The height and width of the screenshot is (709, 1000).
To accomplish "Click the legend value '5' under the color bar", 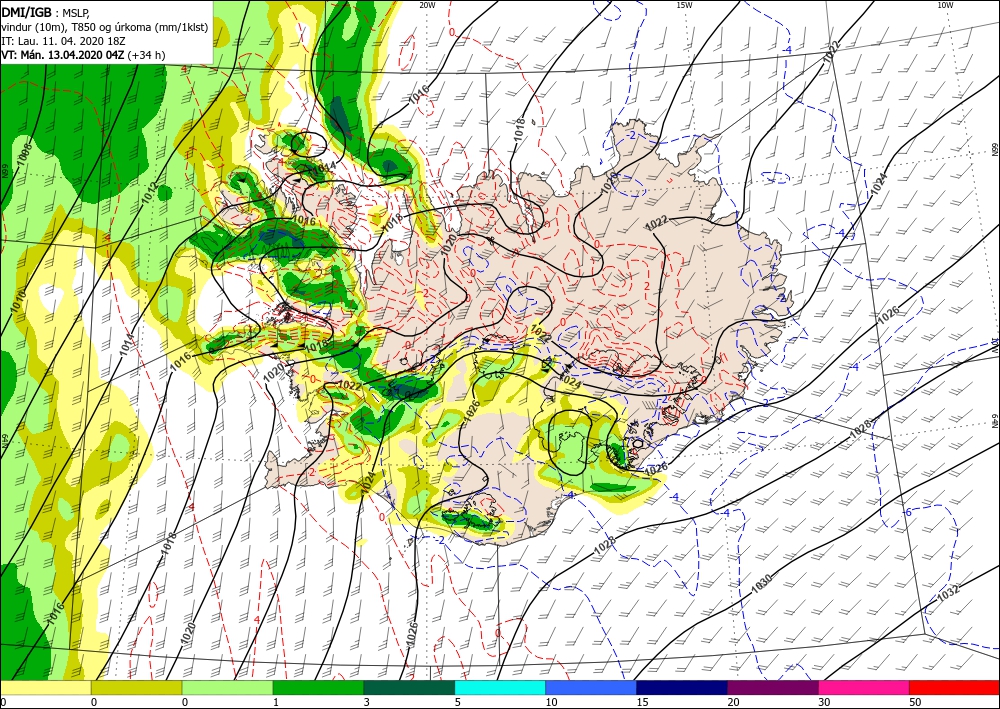I will [x=458, y=702].
